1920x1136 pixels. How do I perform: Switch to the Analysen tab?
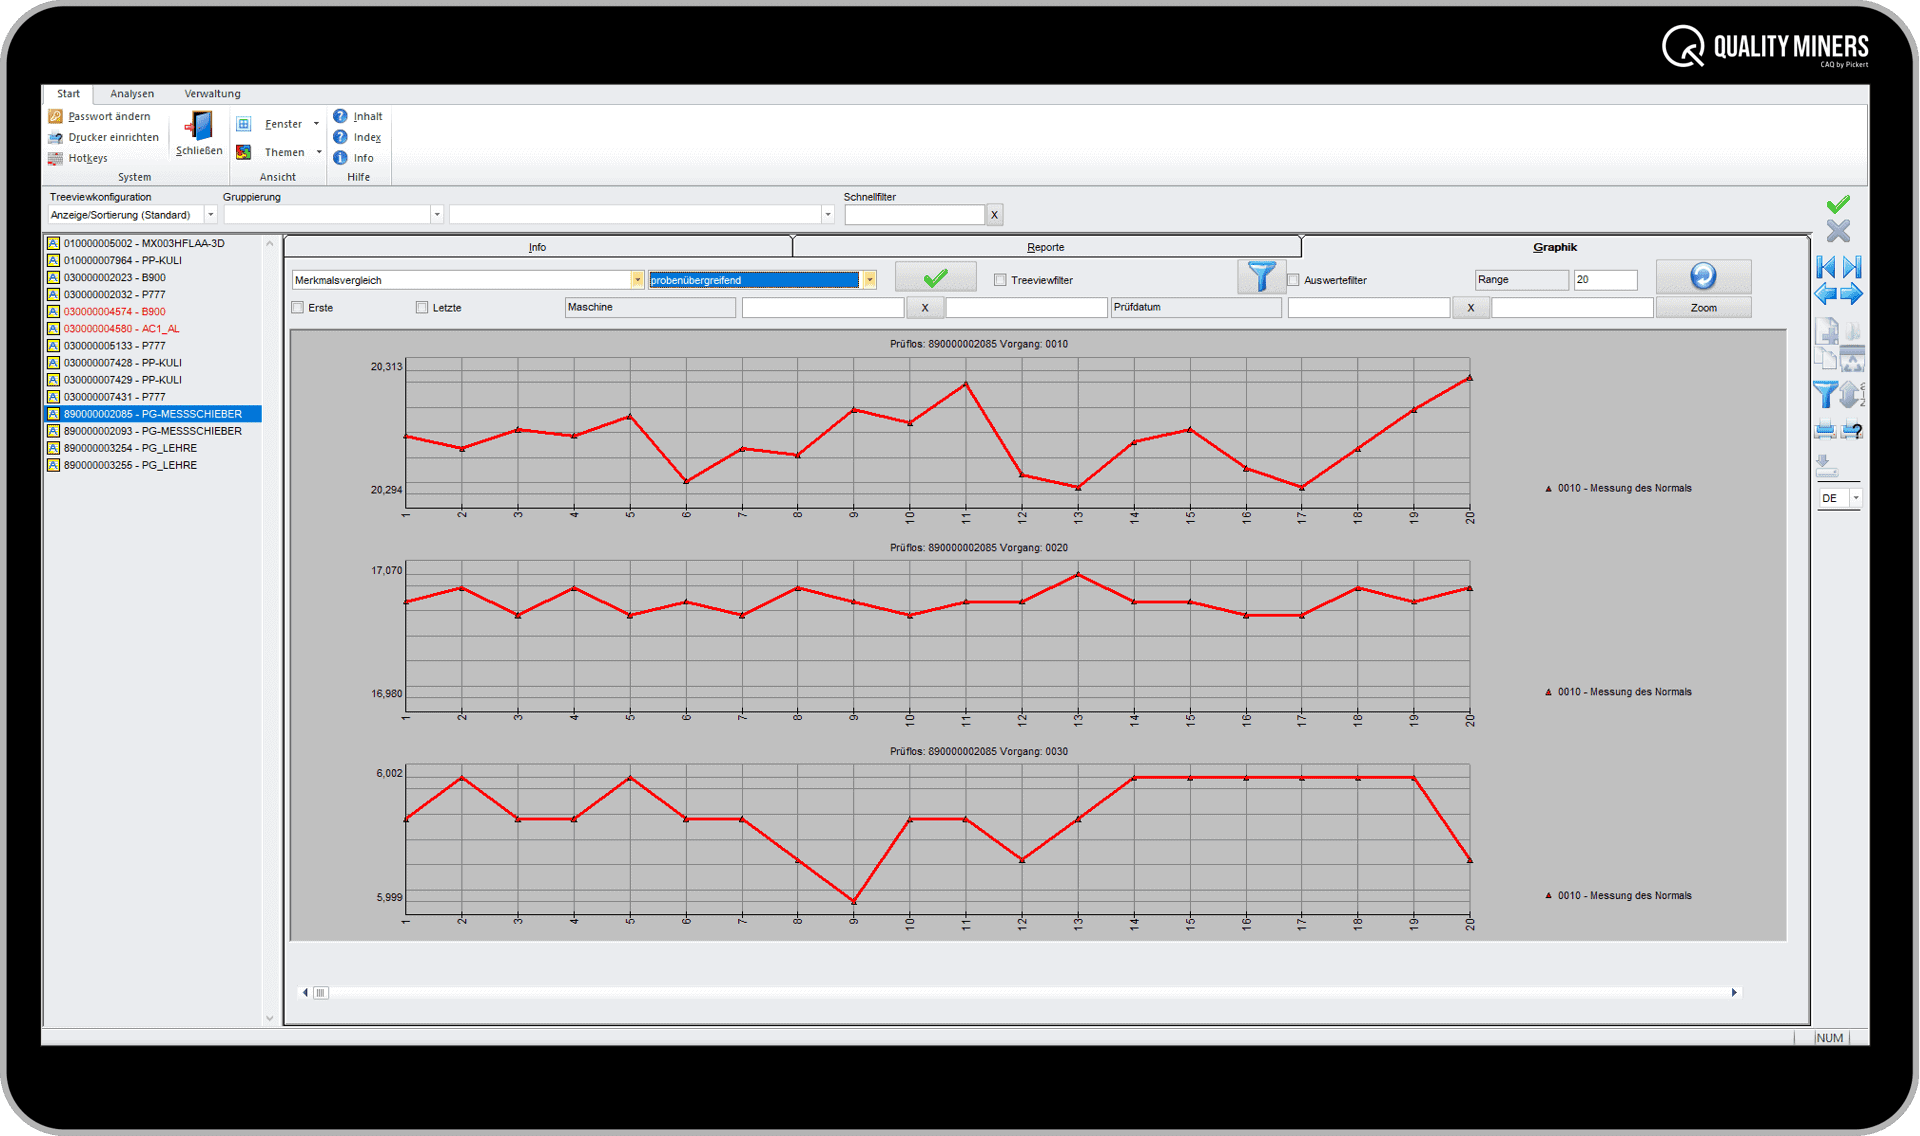tap(131, 93)
